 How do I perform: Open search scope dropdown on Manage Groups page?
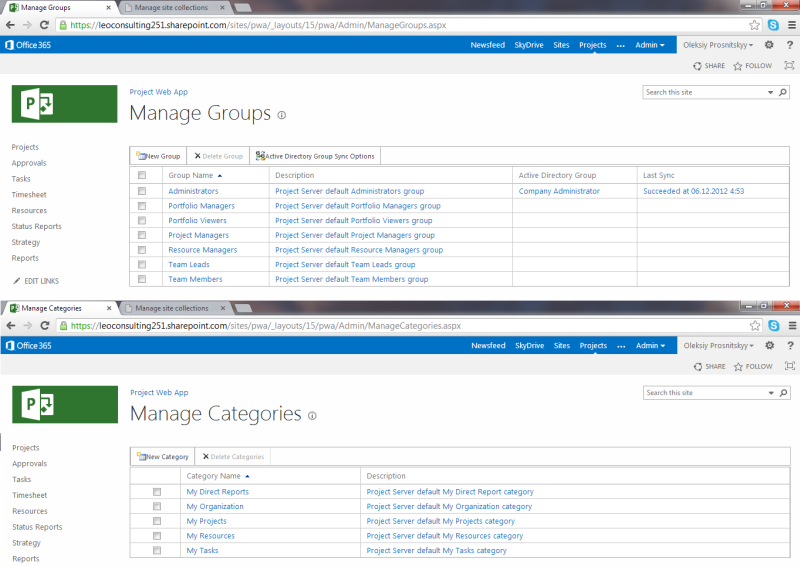770,92
